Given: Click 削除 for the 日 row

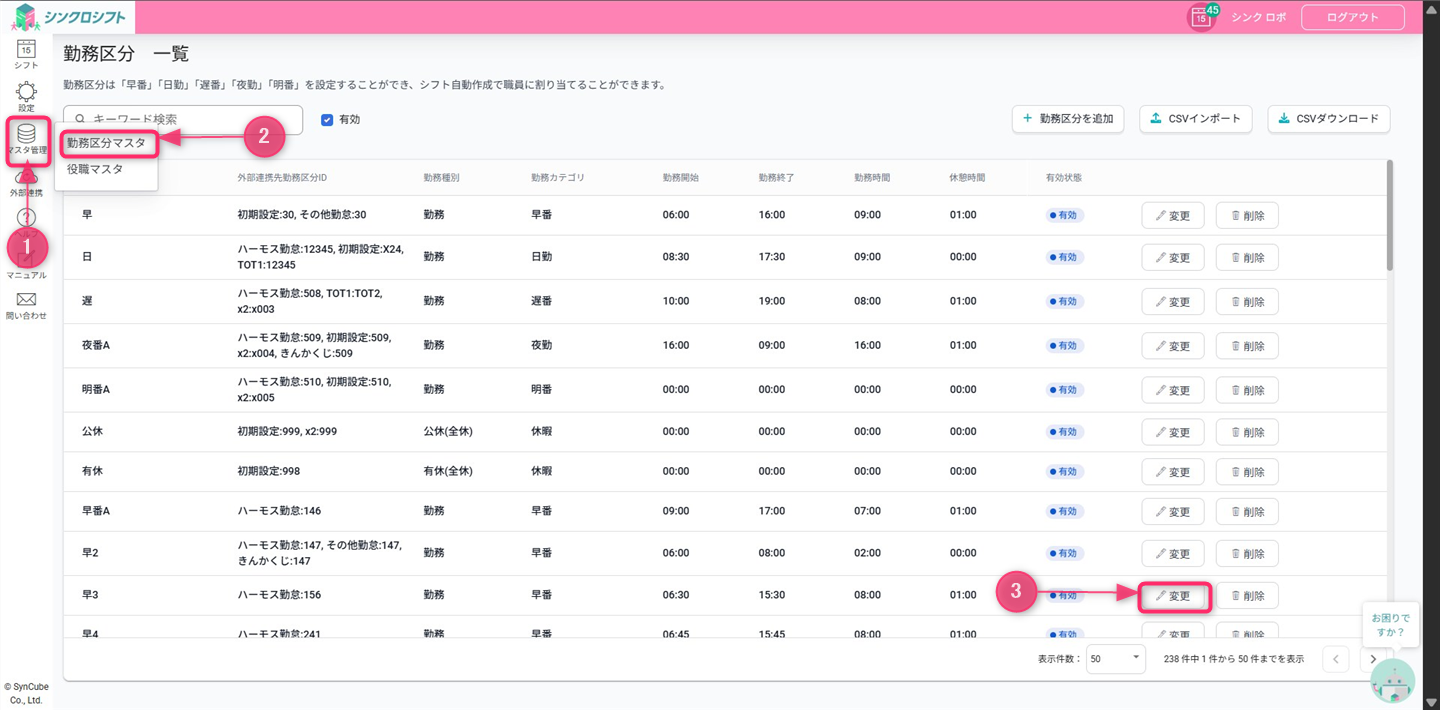Looking at the screenshot, I should pos(1247,258).
